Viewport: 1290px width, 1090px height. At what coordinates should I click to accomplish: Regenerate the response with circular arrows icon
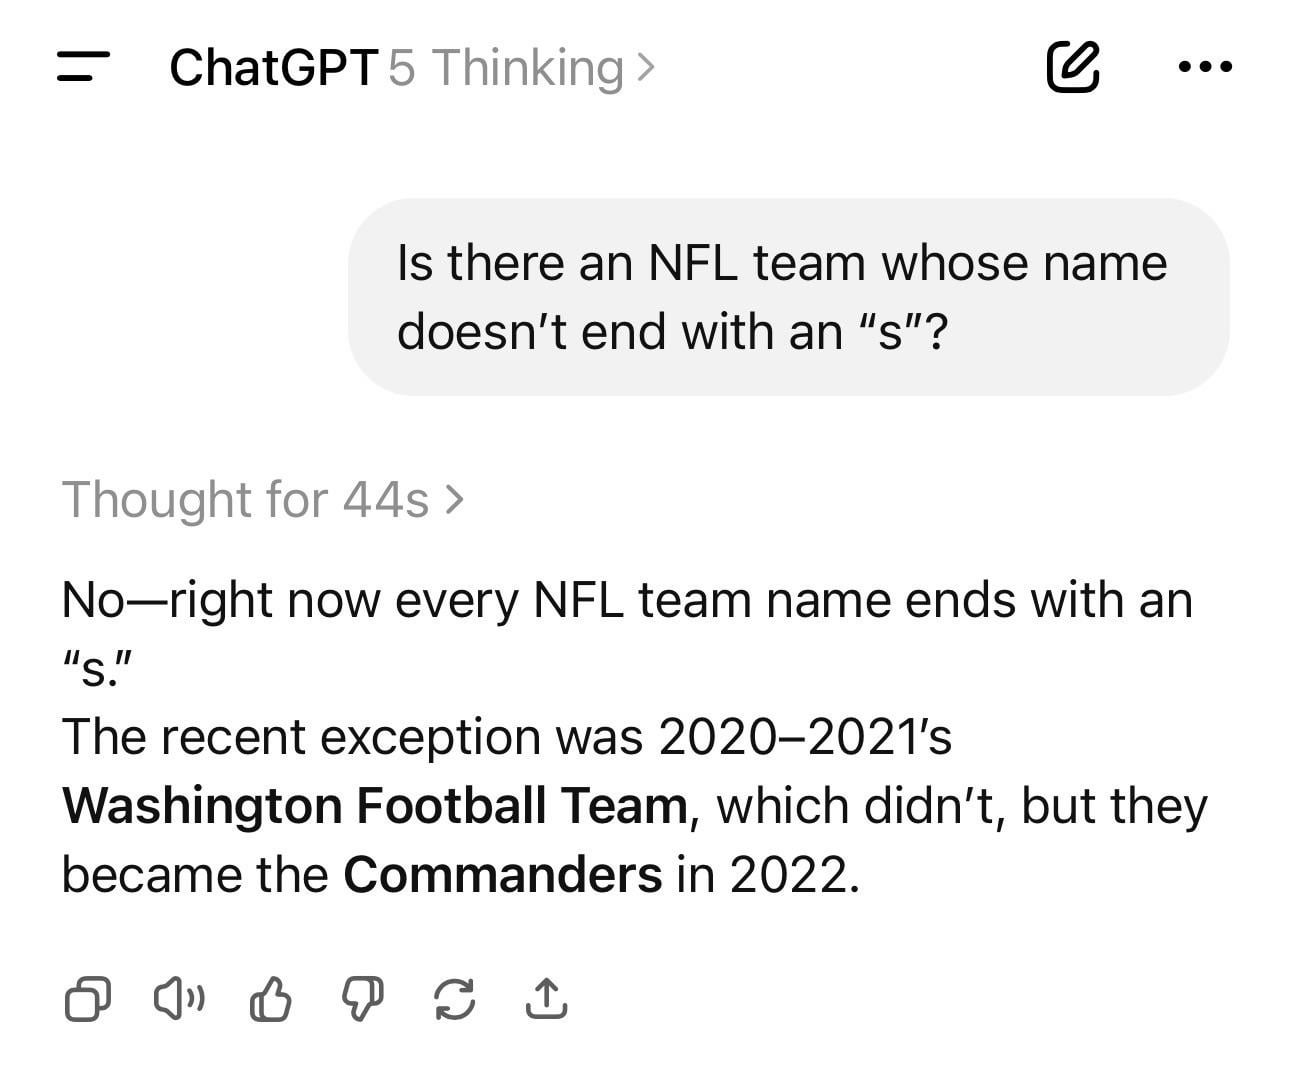tap(454, 999)
